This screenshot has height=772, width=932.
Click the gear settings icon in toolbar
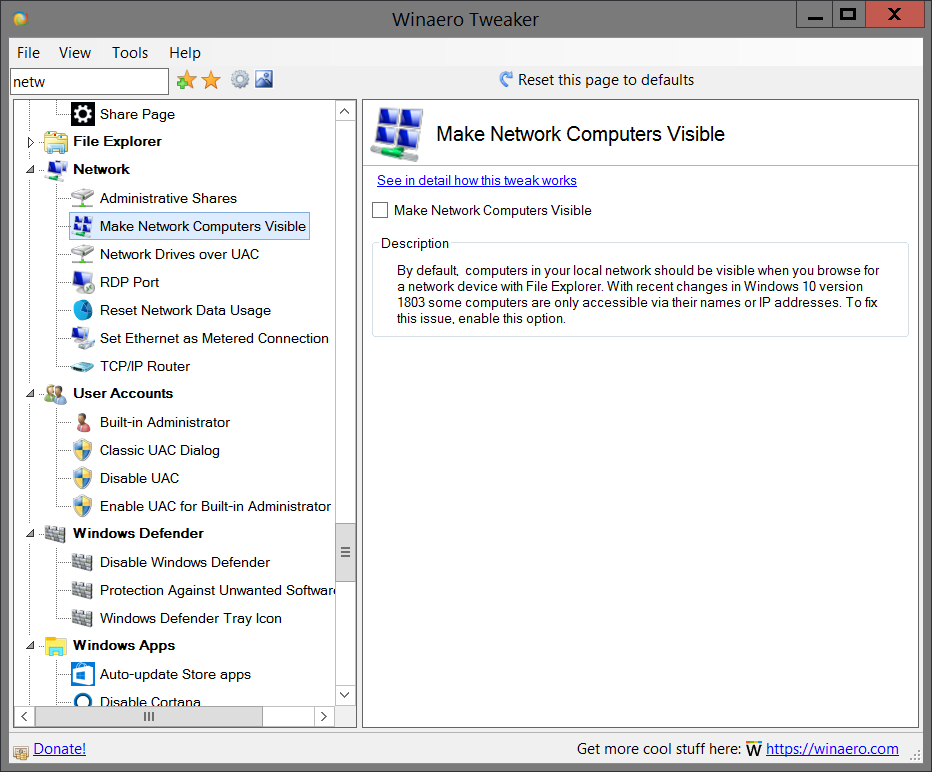[239, 79]
